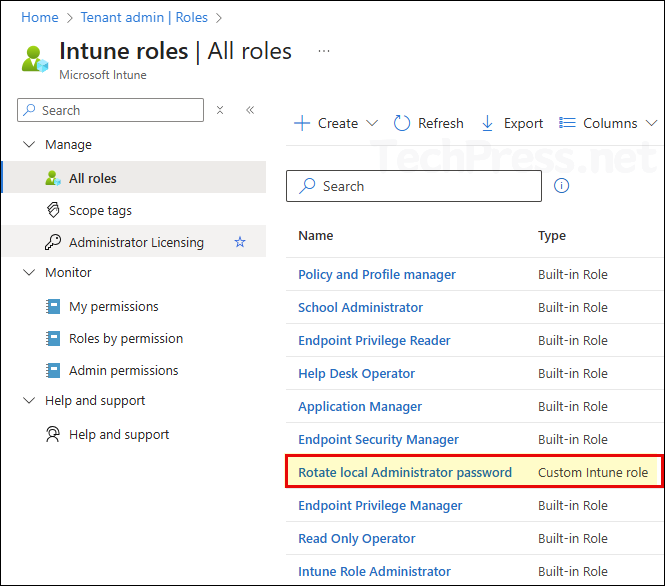The image size is (665, 586).
Task: Collapse the Help and support section chevron
Action: point(29,400)
